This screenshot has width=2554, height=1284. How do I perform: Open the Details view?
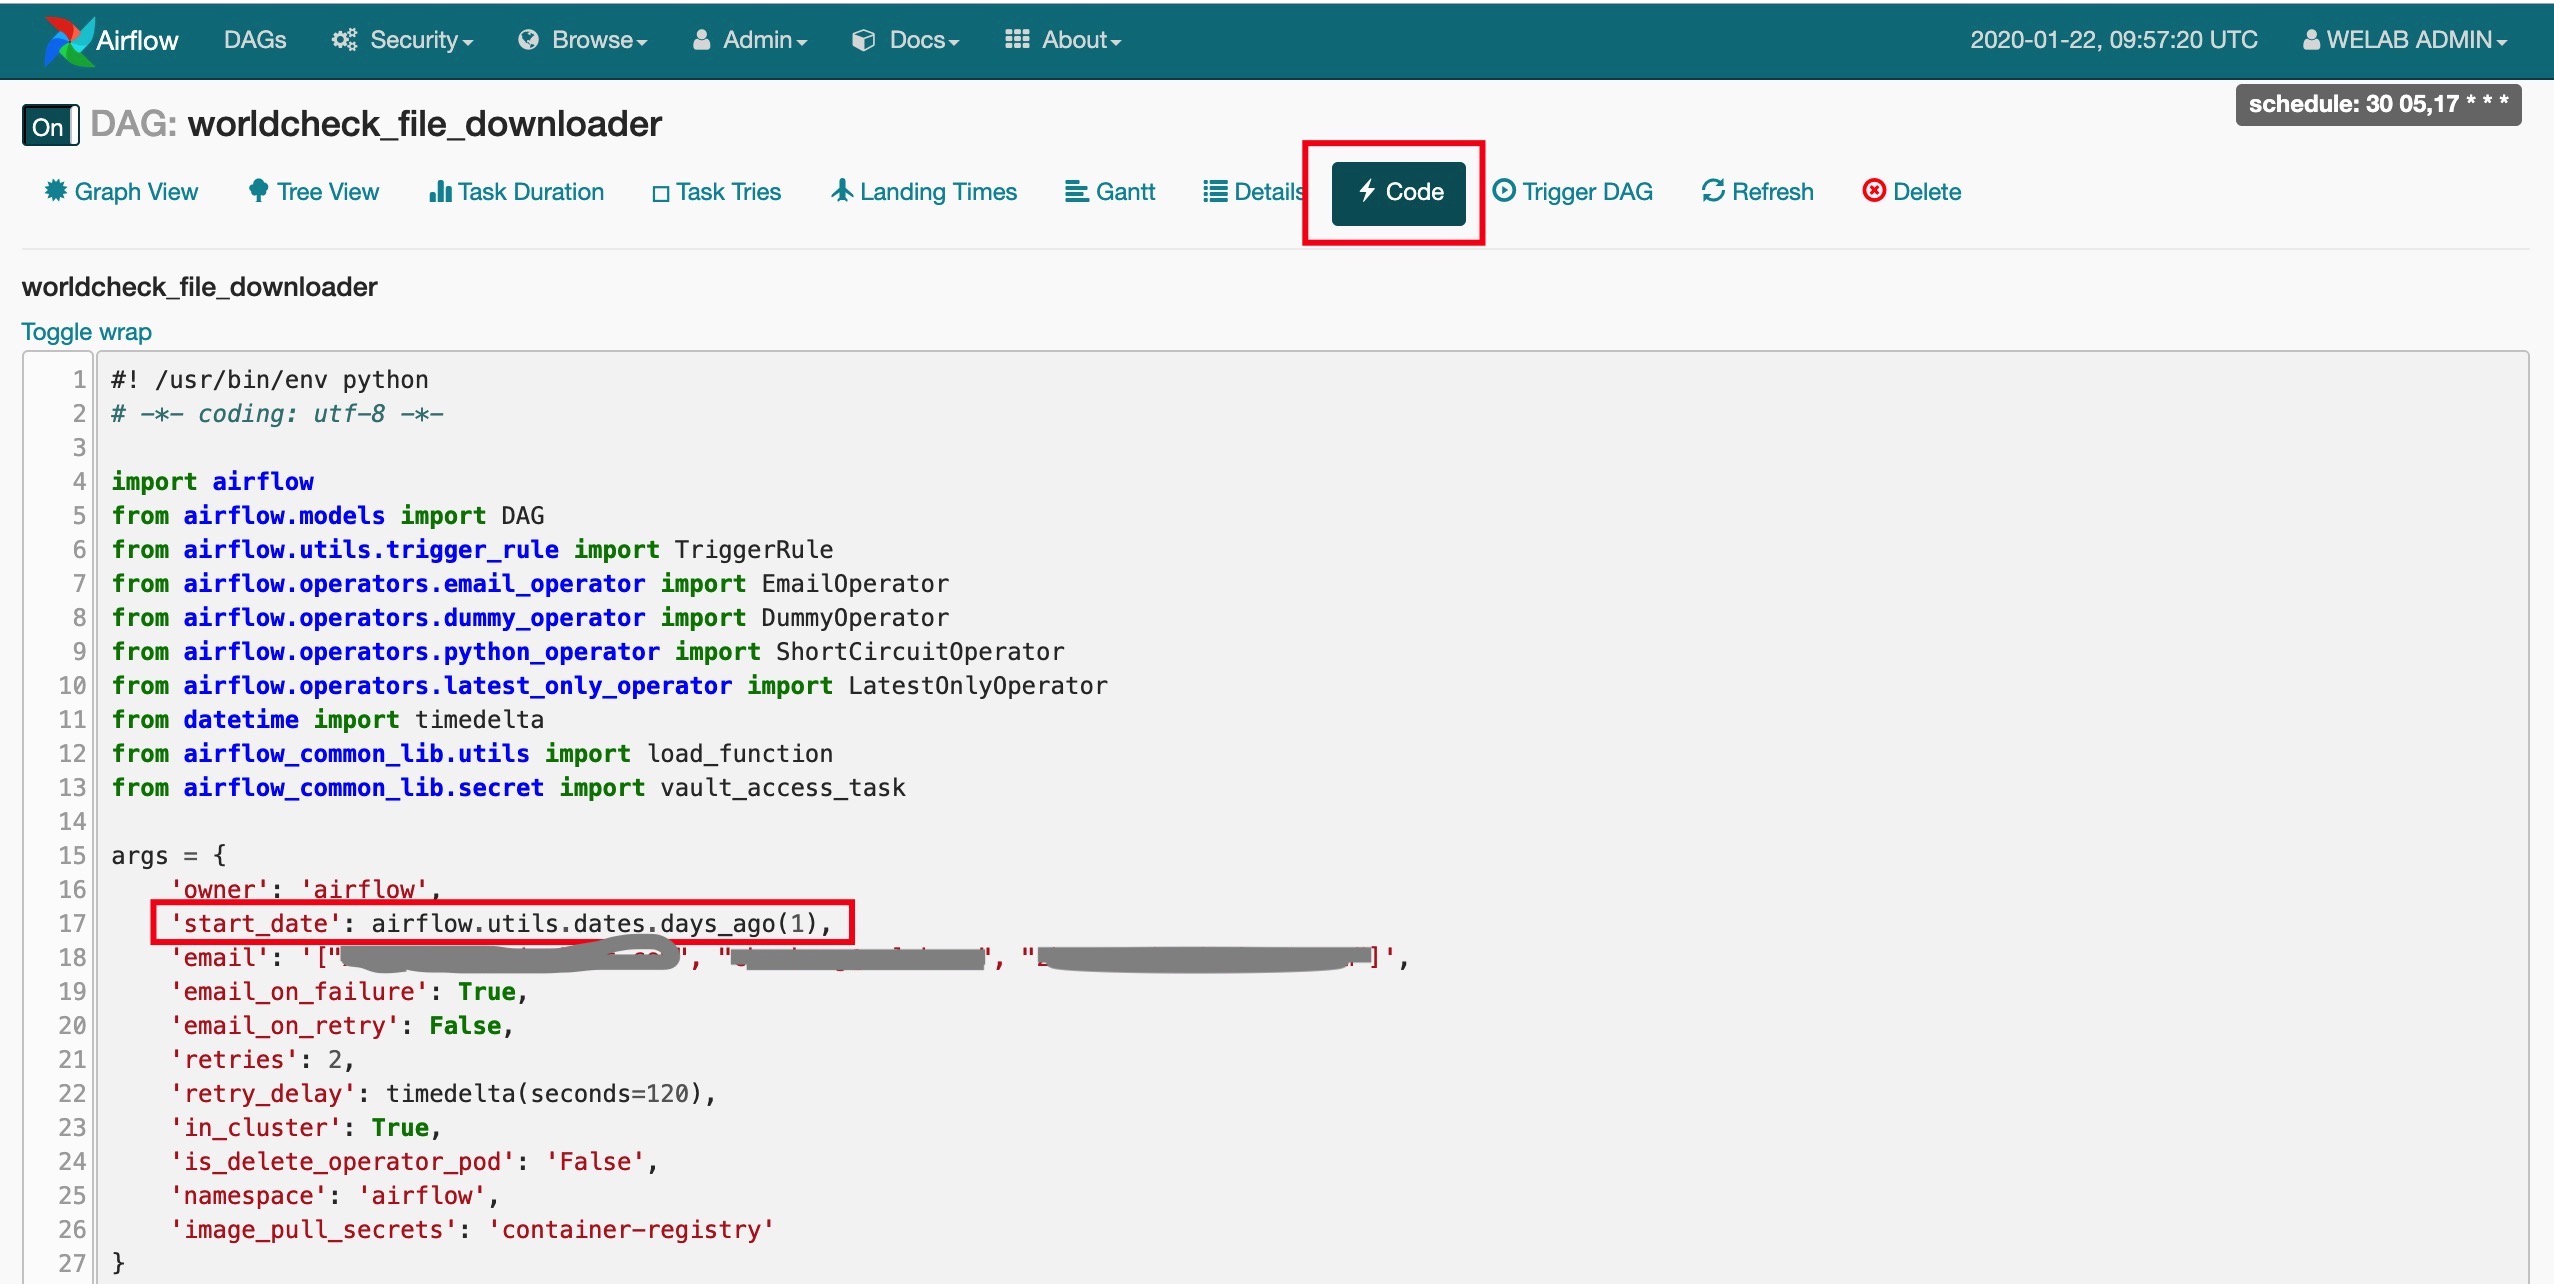click(1254, 191)
